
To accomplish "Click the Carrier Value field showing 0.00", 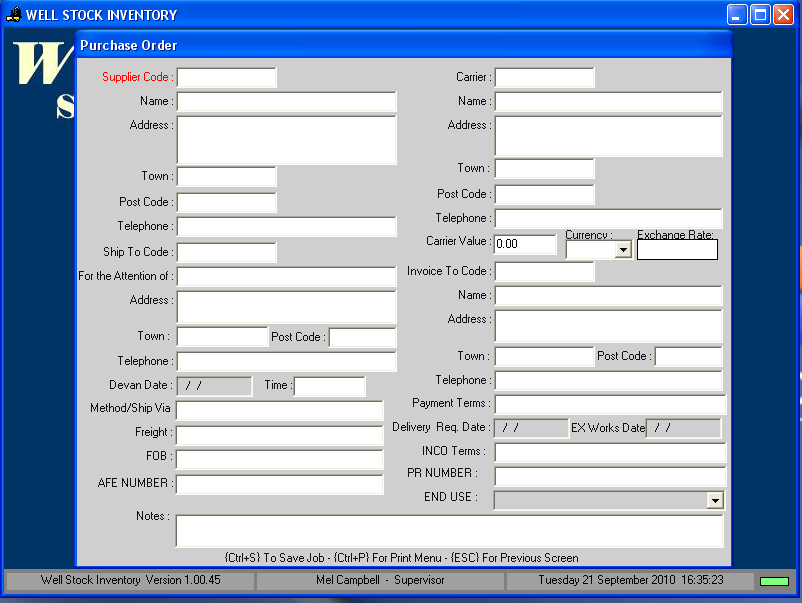I will point(525,244).
